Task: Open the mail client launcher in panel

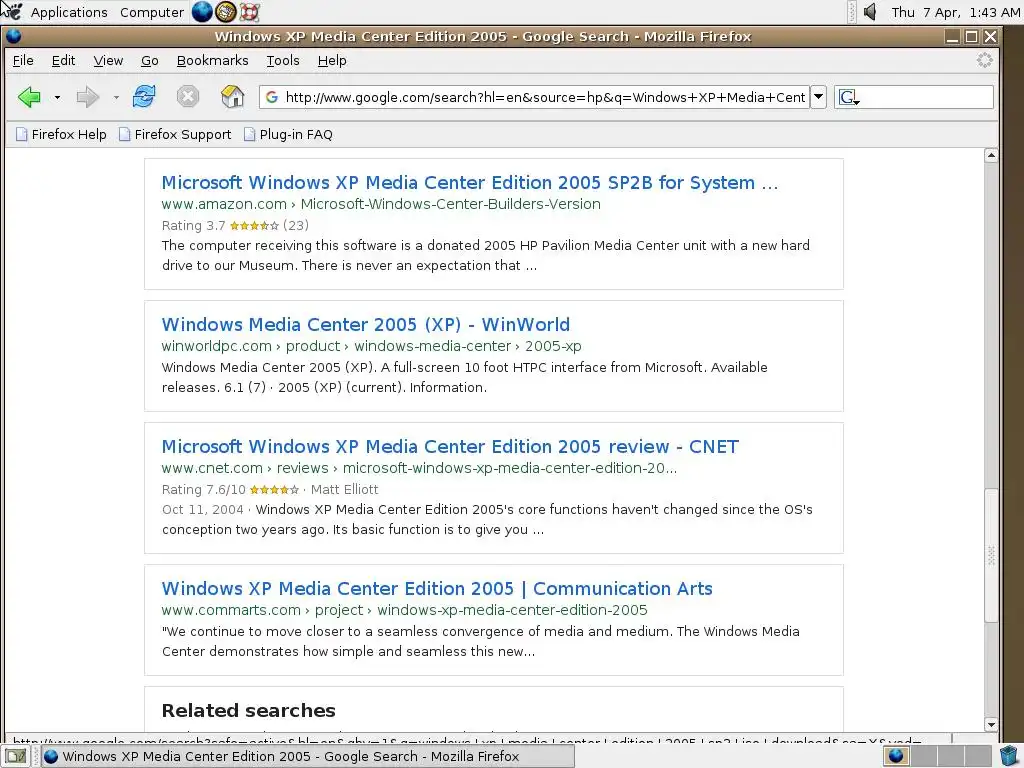Action: (x=226, y=12)
